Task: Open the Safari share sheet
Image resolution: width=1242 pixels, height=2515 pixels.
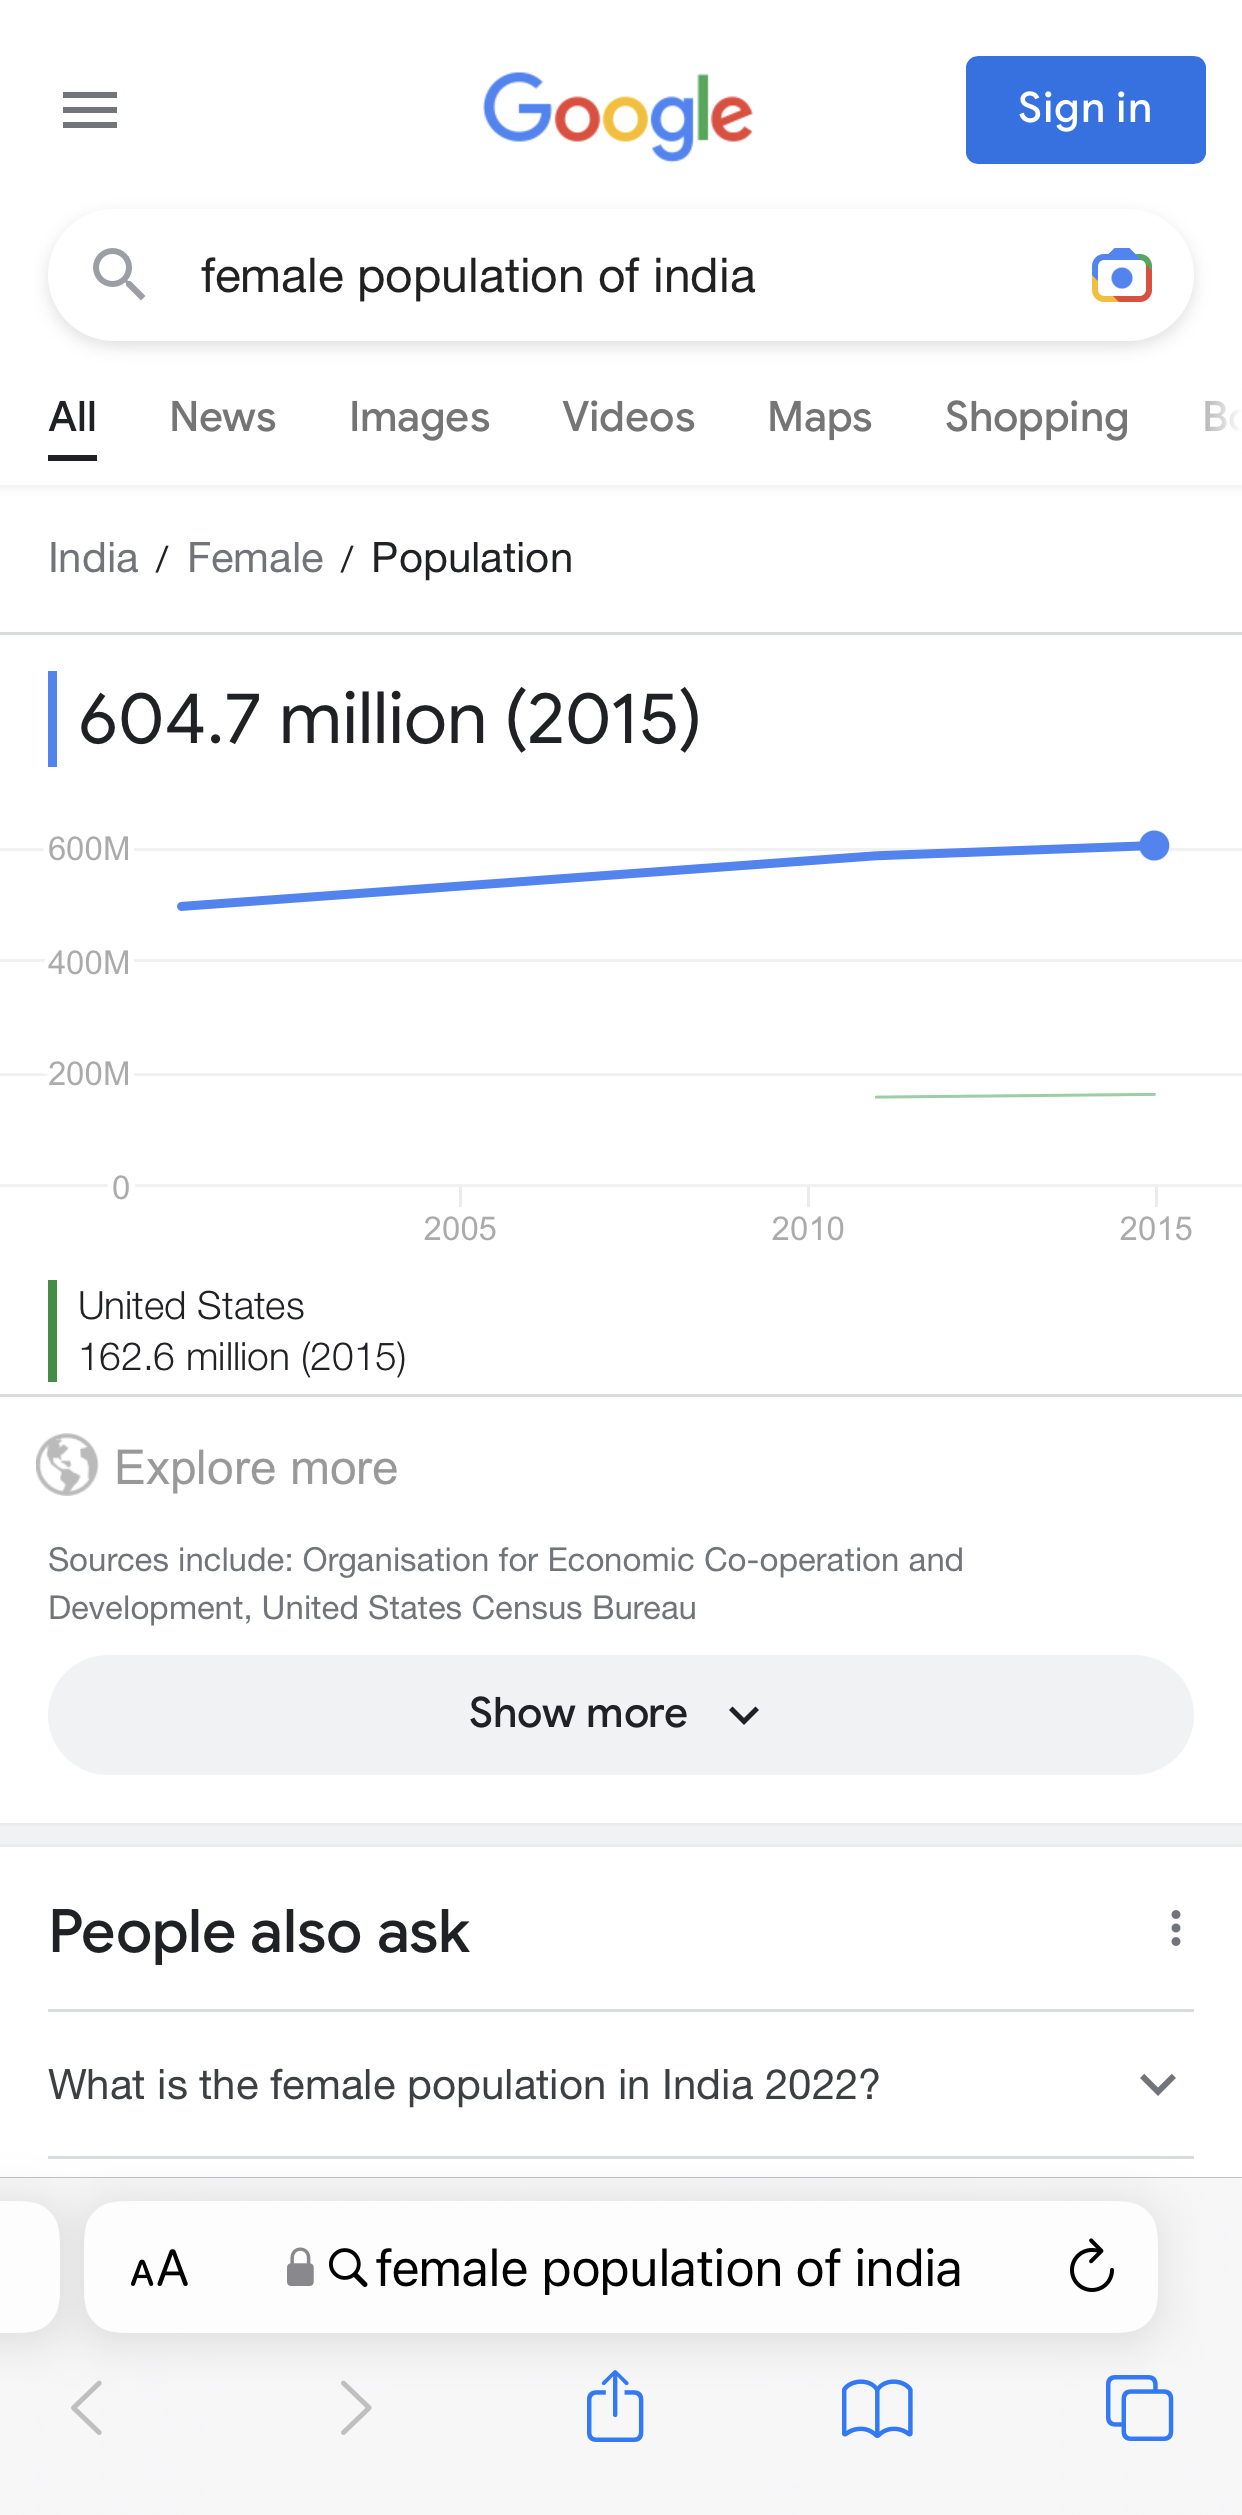Action: pyautogui.click(x=615, y=2406)
